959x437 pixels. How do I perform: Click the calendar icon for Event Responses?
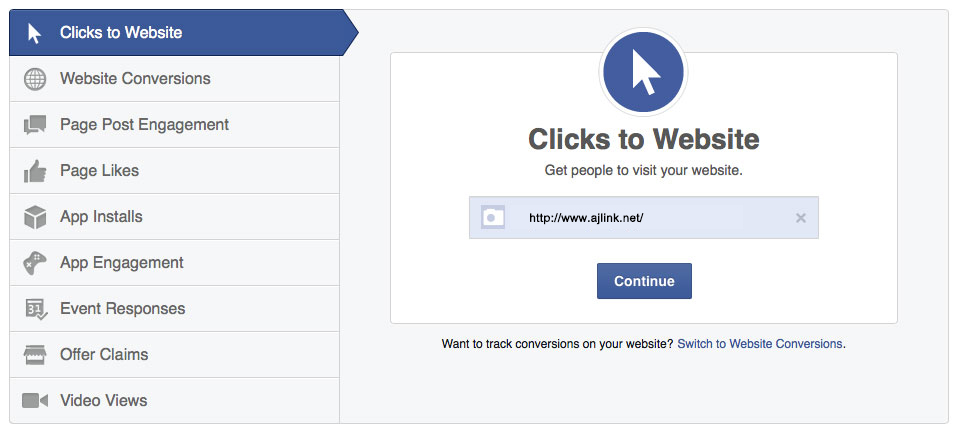pos(35,309)
